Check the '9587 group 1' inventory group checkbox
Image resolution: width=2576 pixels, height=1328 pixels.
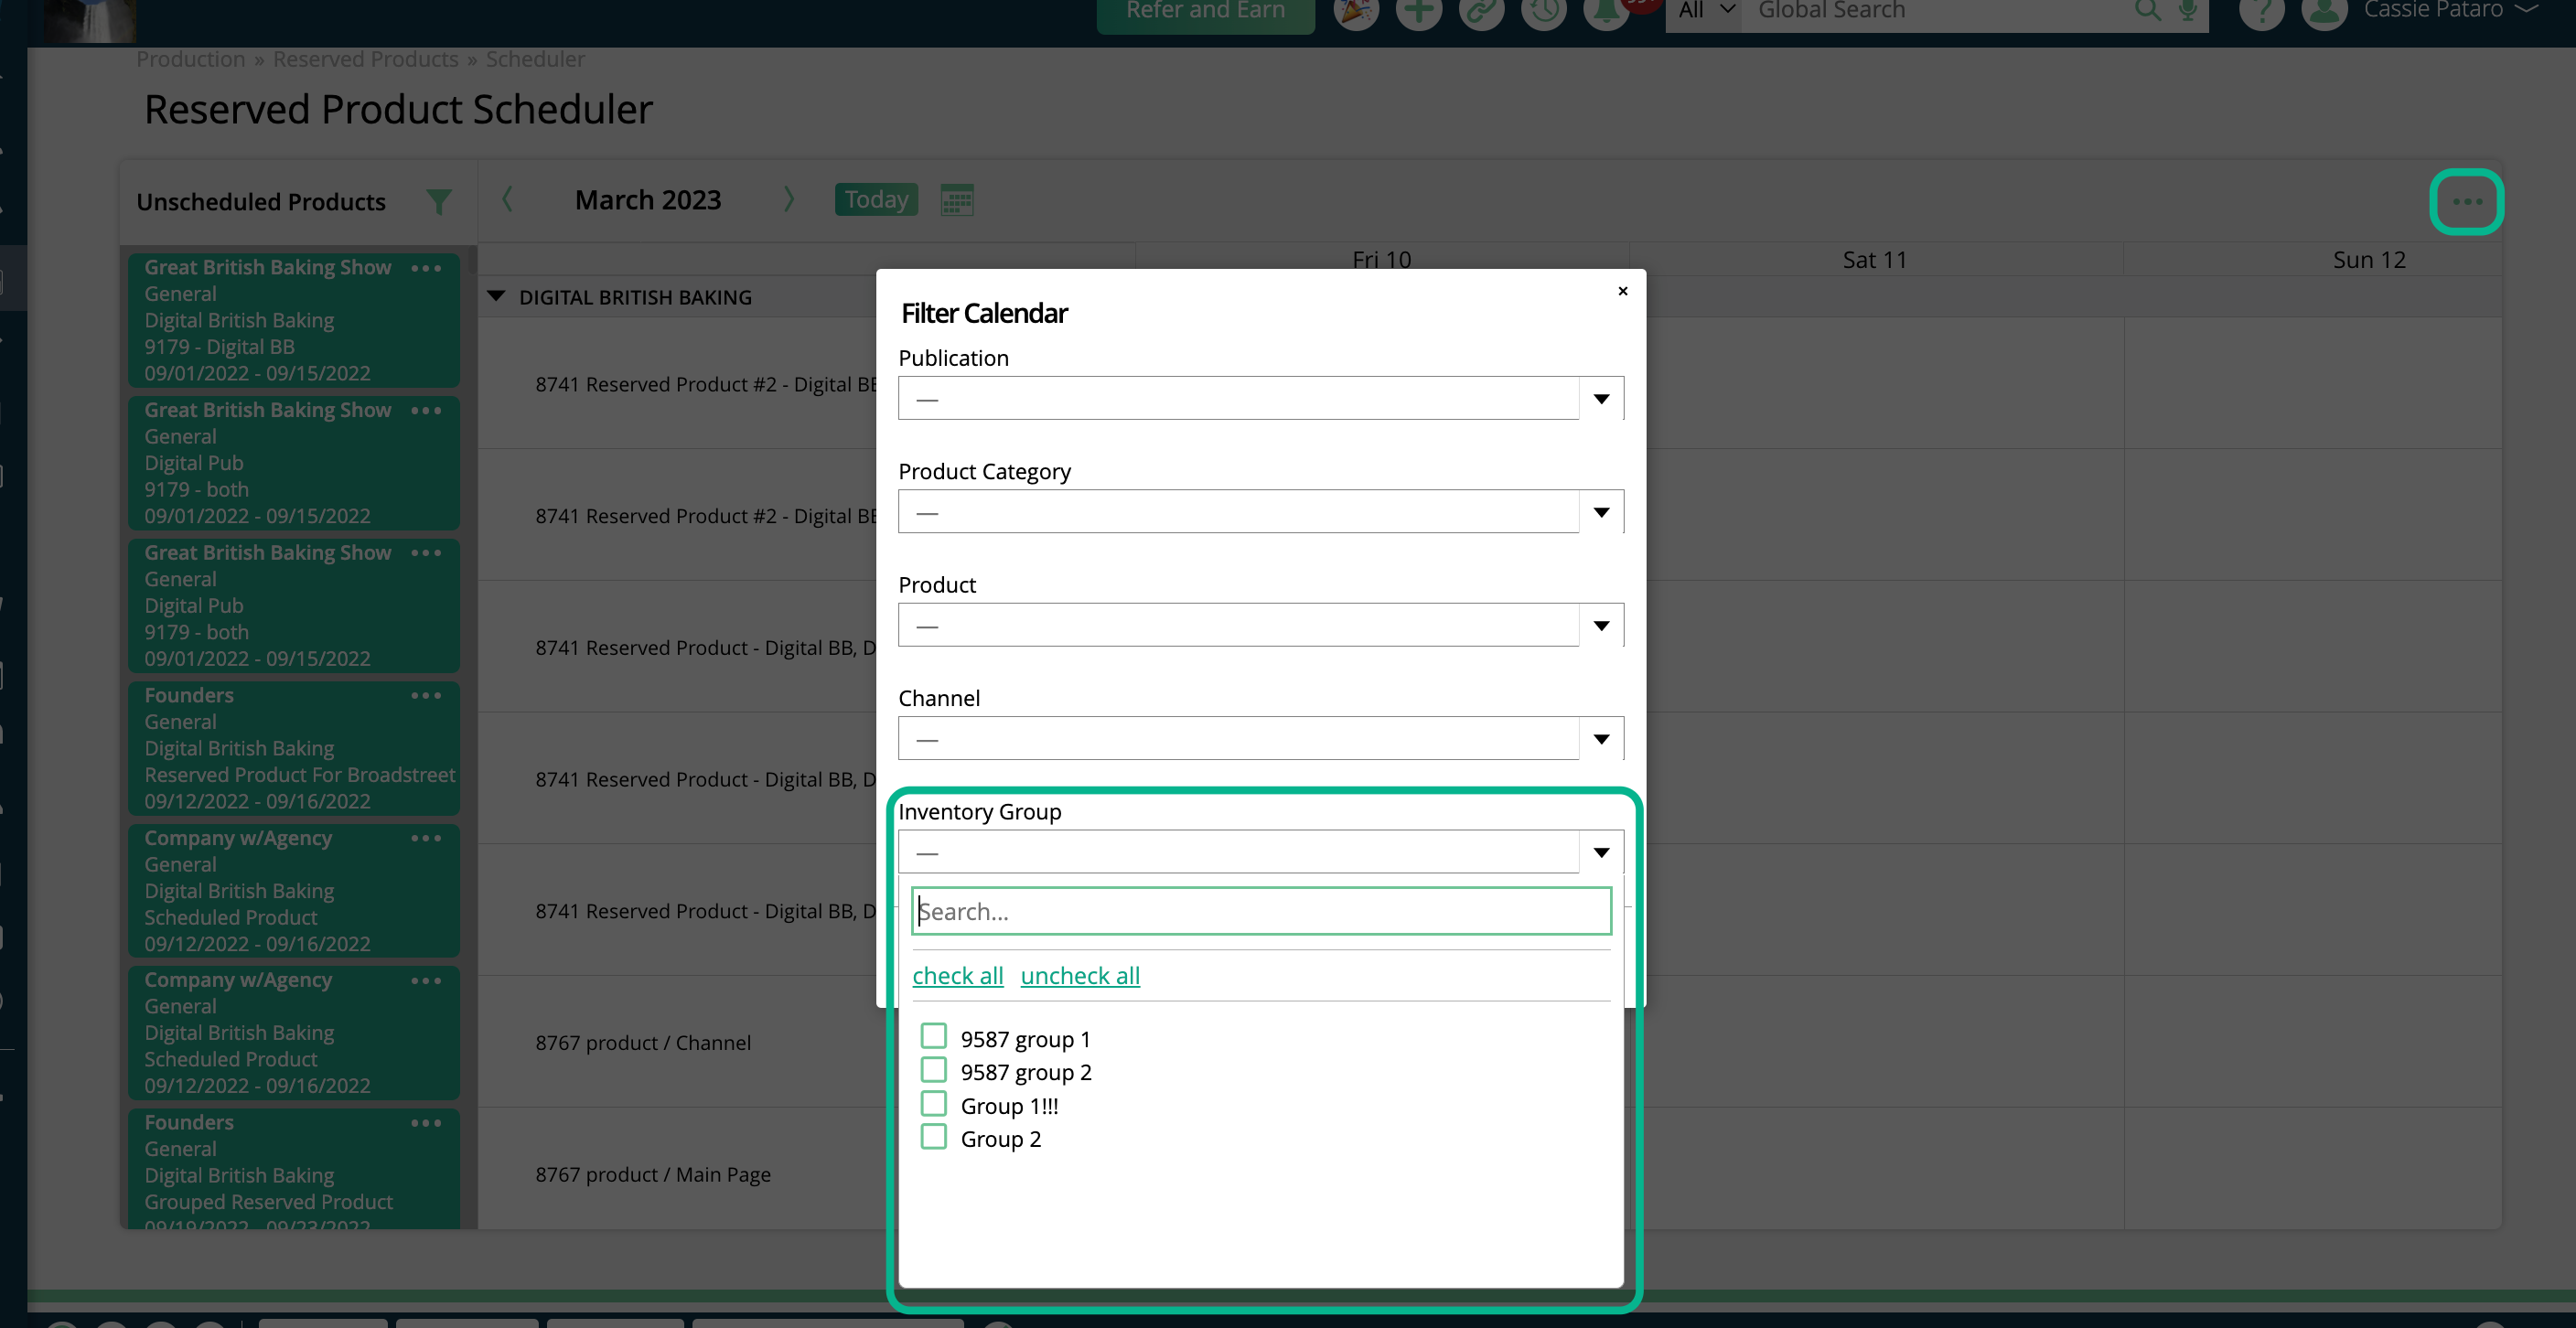point(935,1036)
